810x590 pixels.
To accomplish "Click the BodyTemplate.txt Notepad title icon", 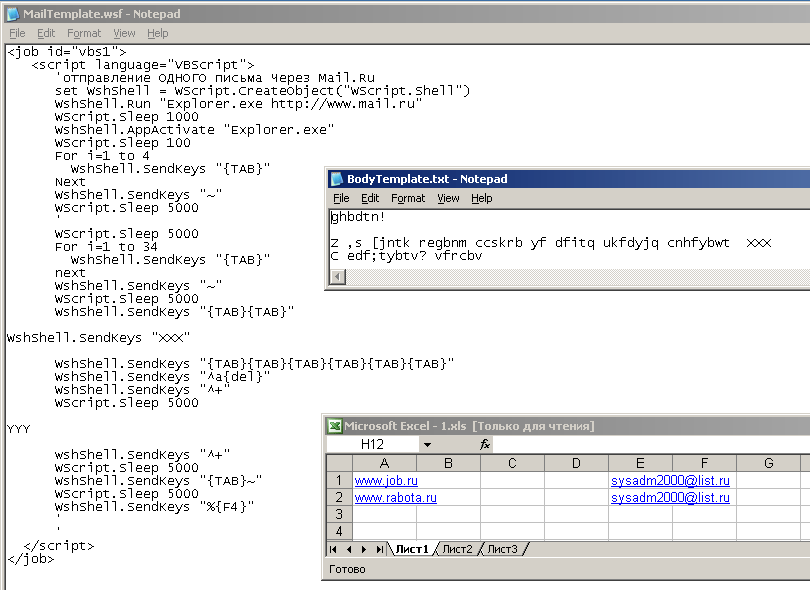I will pos(336,179).
